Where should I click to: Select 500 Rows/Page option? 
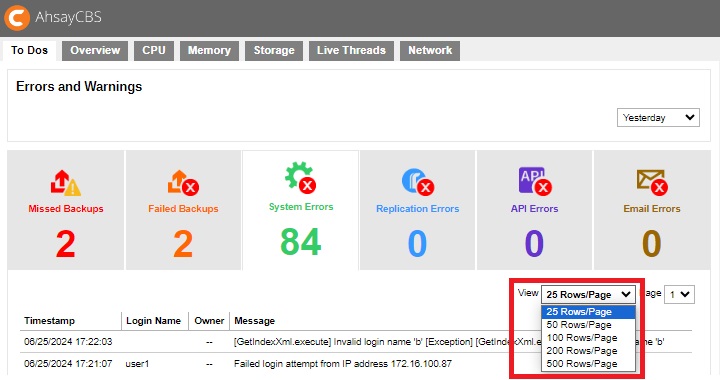(588, 364)
